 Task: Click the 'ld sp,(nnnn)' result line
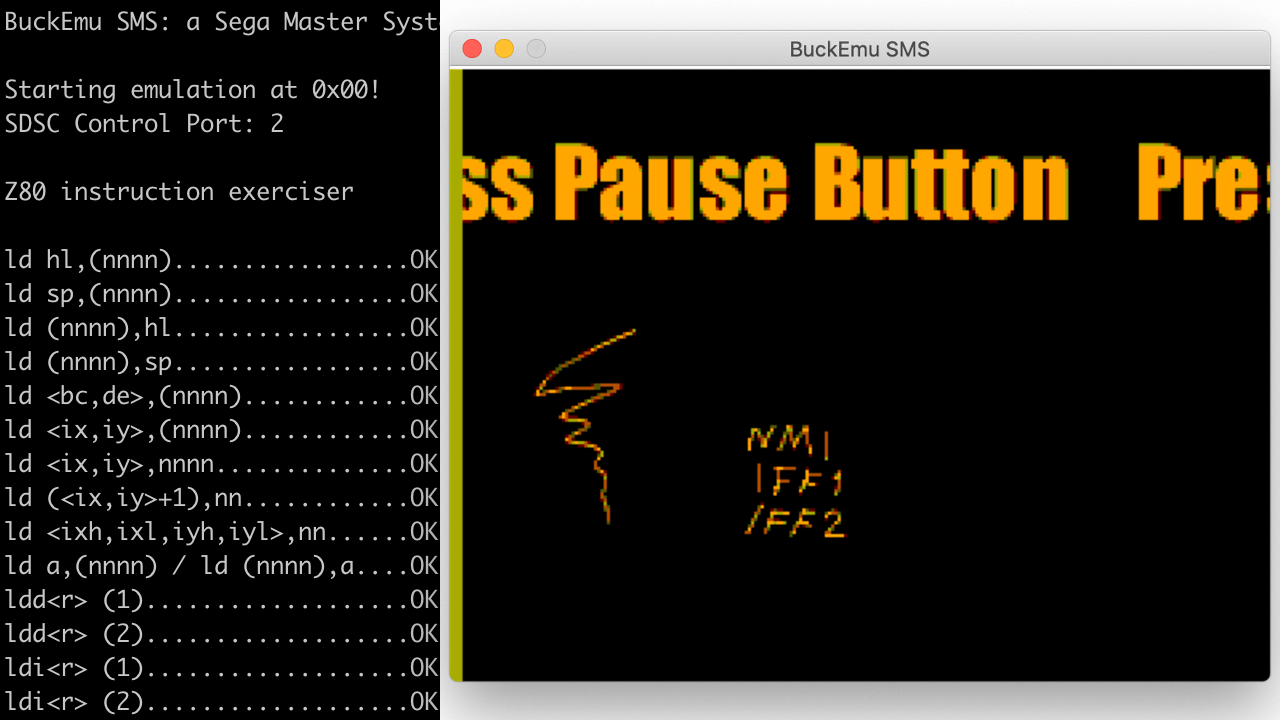click(220, 294)
